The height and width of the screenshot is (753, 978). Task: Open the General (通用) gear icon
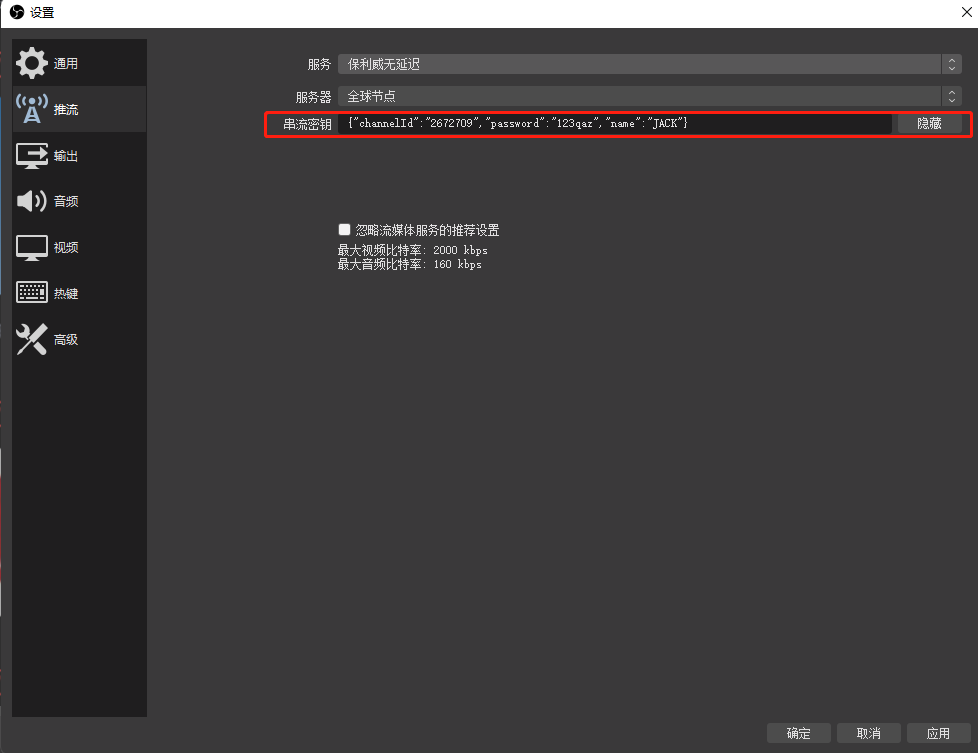coord(32,63)
